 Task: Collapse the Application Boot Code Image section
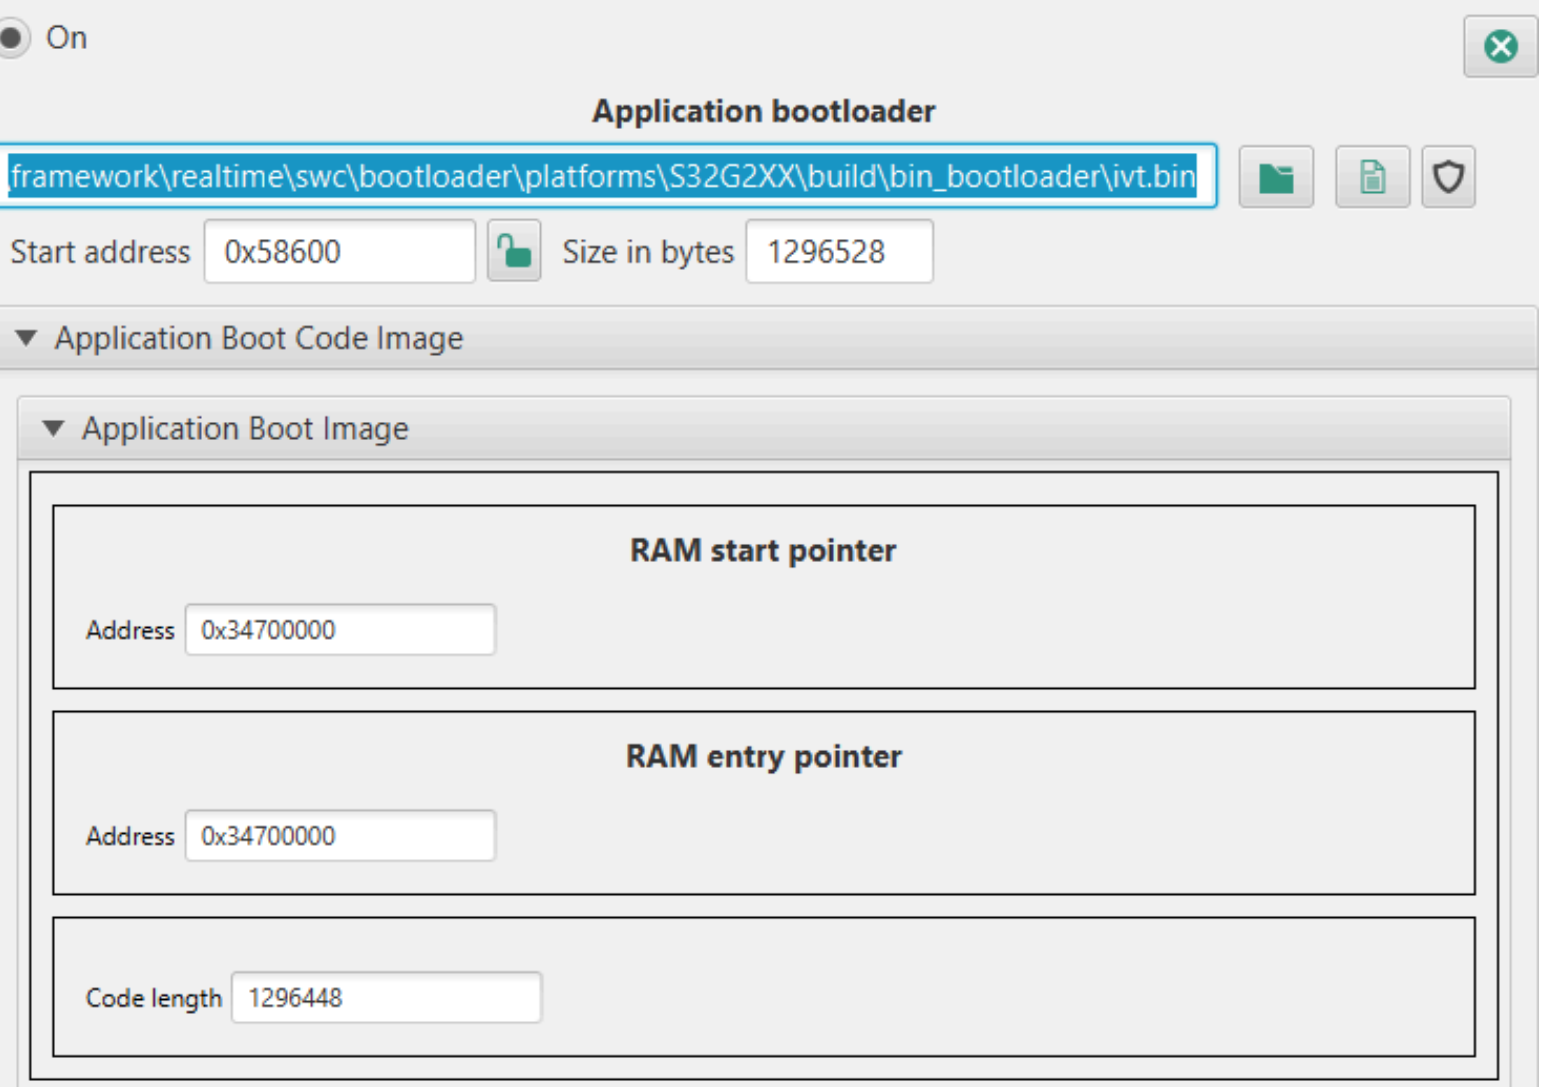pyautogui.click(x=27, y=338)
